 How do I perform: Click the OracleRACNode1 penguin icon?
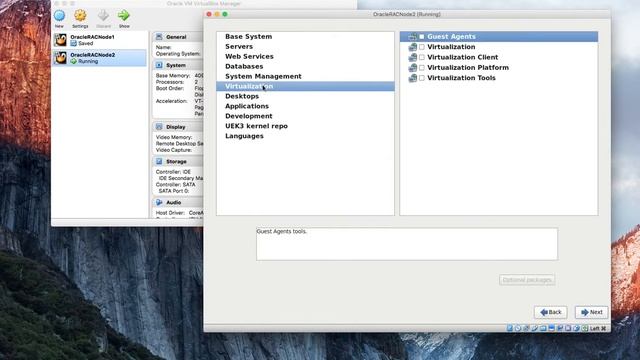[x=61, y=40]
